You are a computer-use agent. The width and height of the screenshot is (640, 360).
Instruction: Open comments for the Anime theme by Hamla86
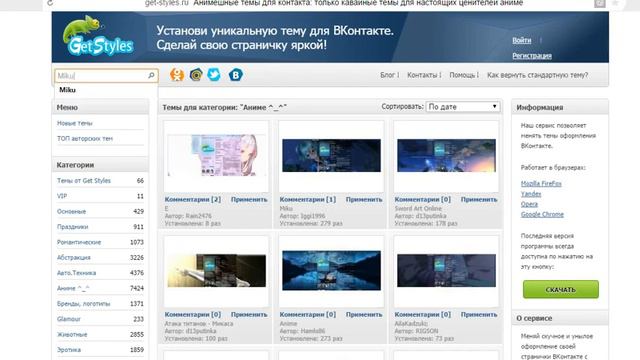click(308, 315)
